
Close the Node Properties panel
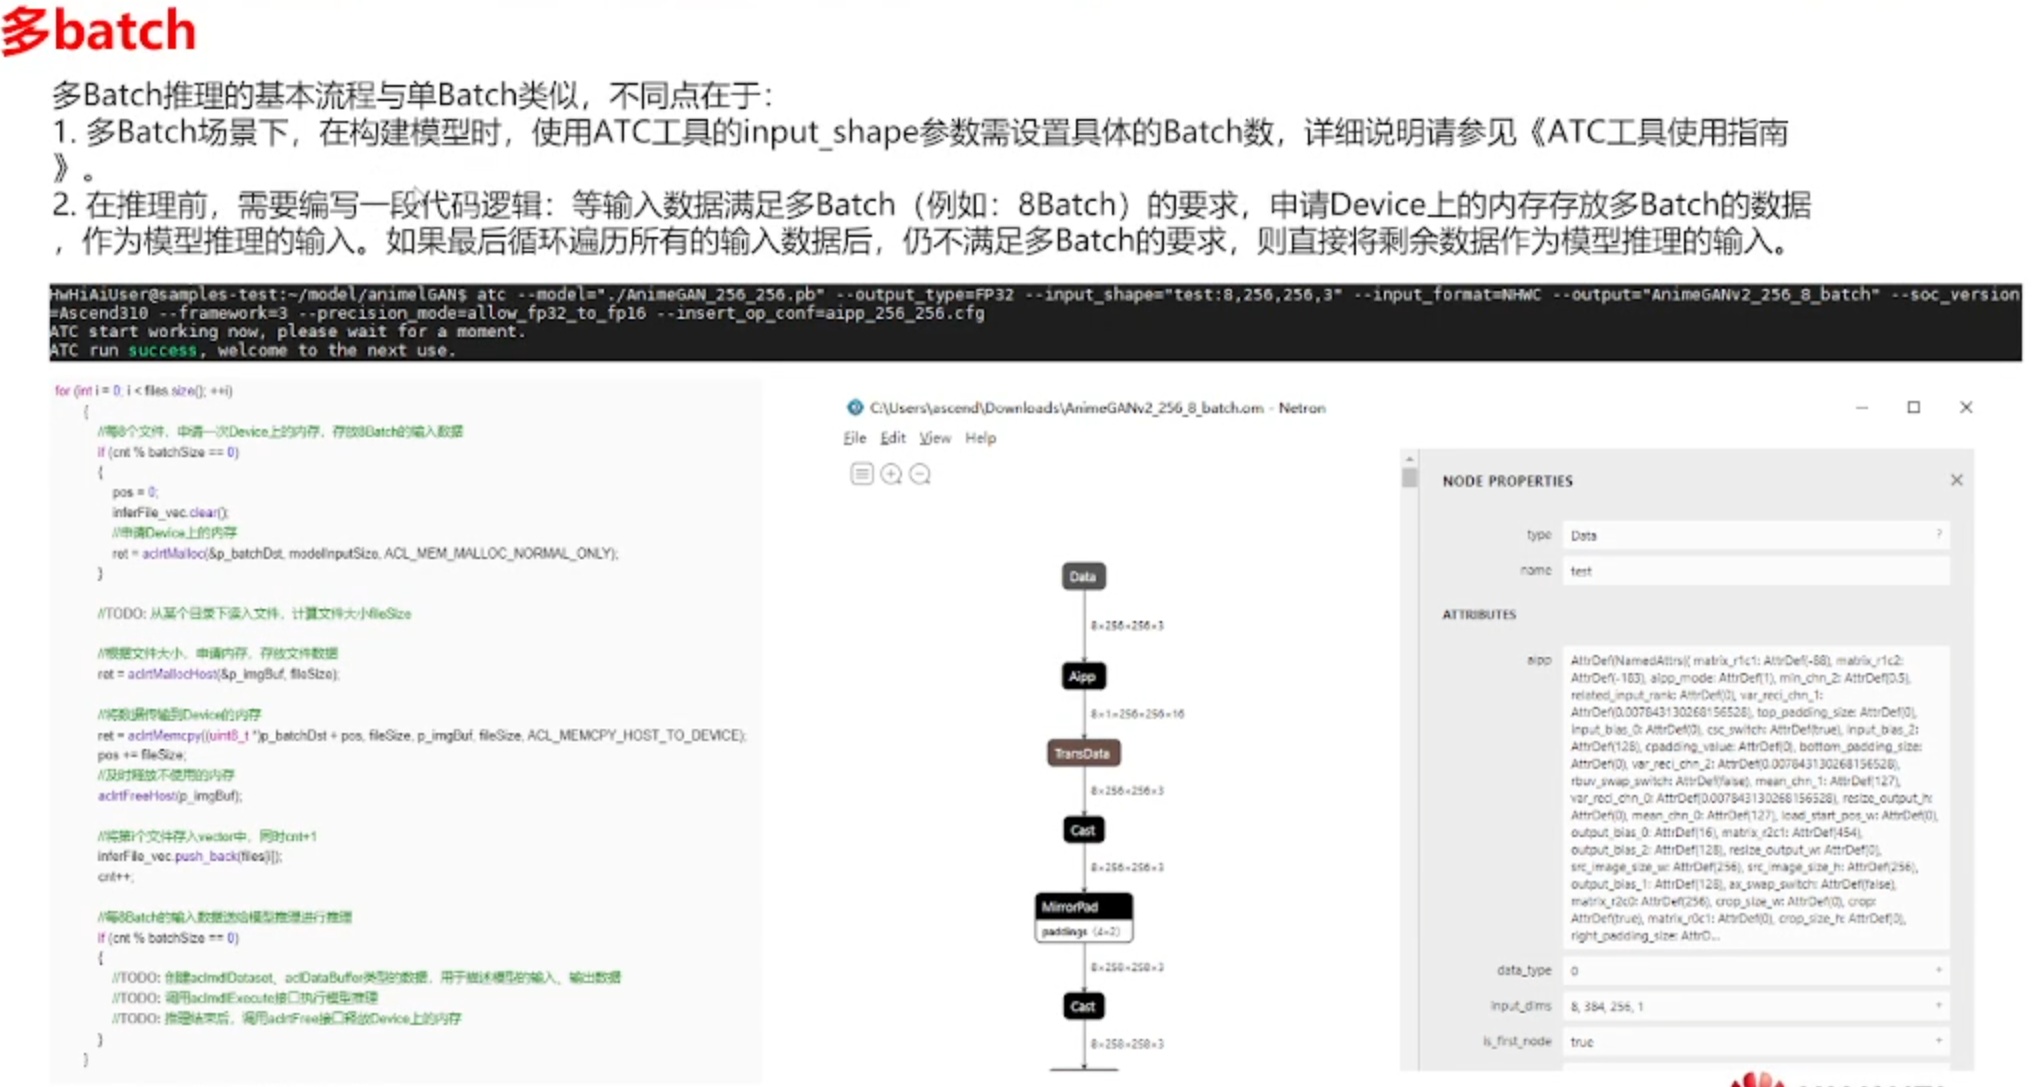pos(1956,480)
